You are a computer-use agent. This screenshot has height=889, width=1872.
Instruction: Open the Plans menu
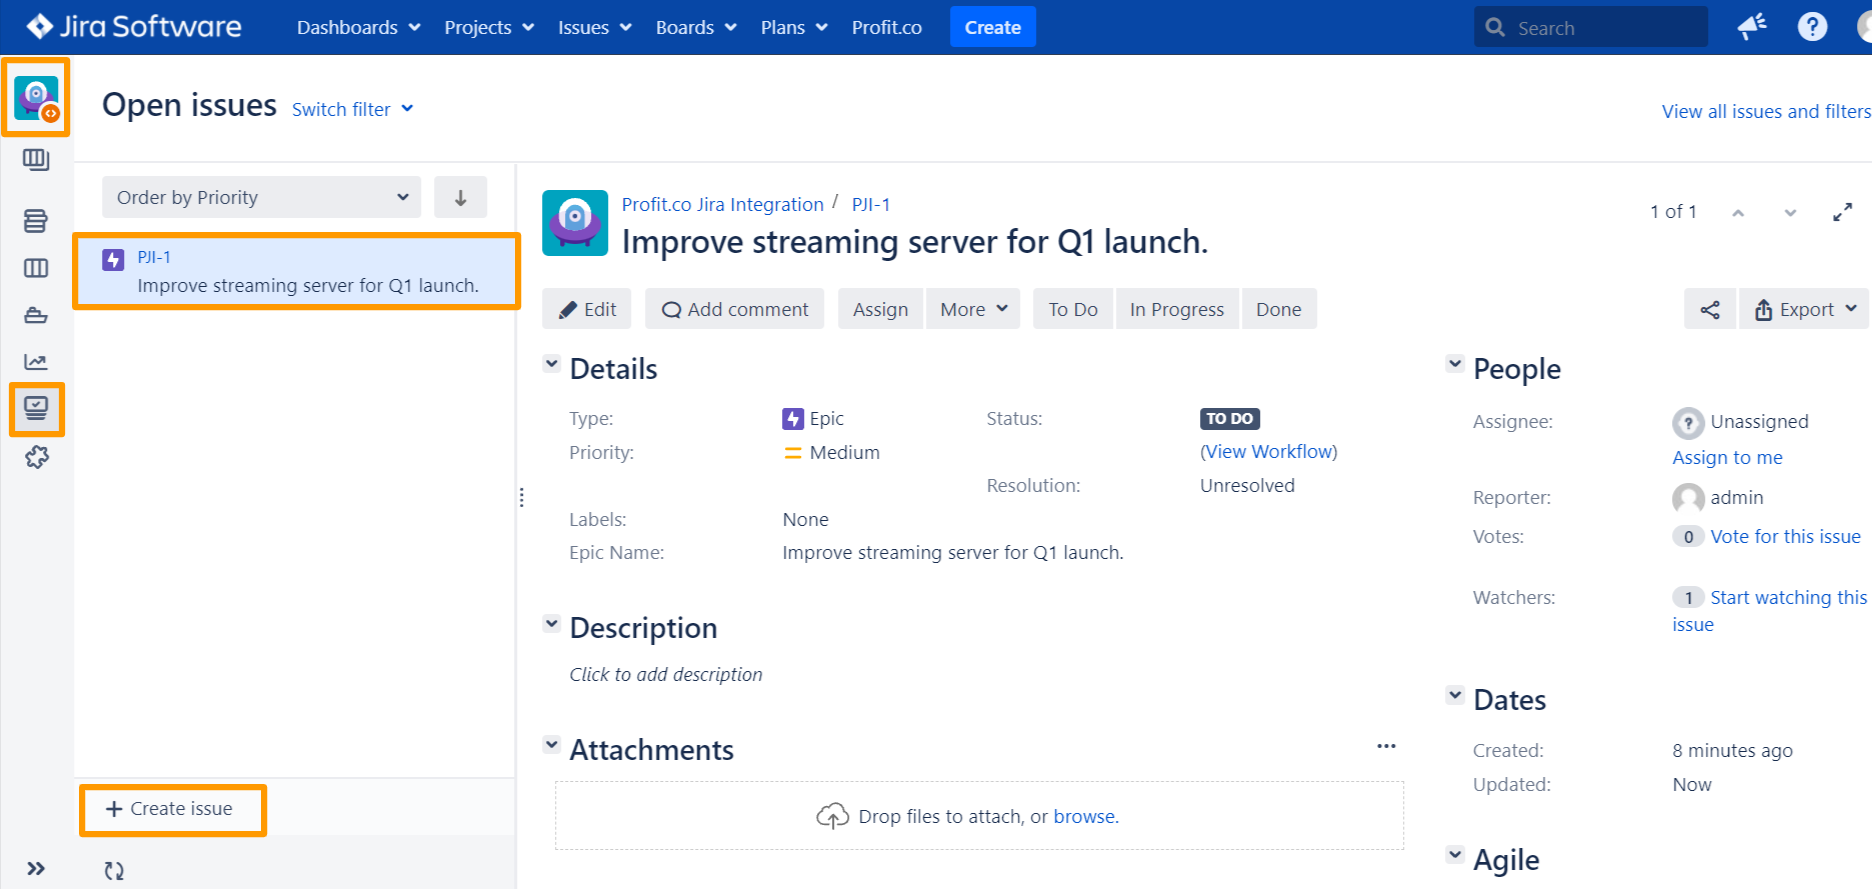pos(794,27)
